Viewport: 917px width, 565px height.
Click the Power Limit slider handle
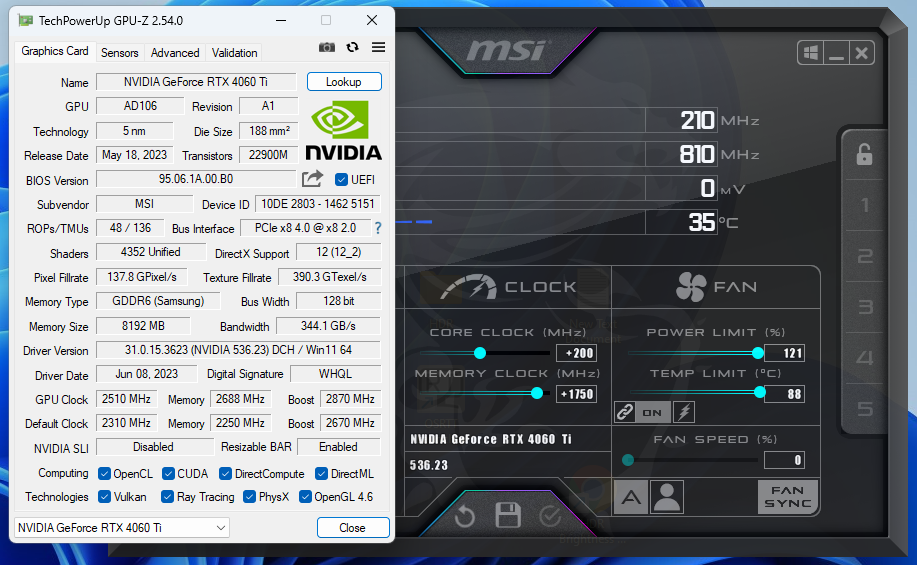point(757,353)
